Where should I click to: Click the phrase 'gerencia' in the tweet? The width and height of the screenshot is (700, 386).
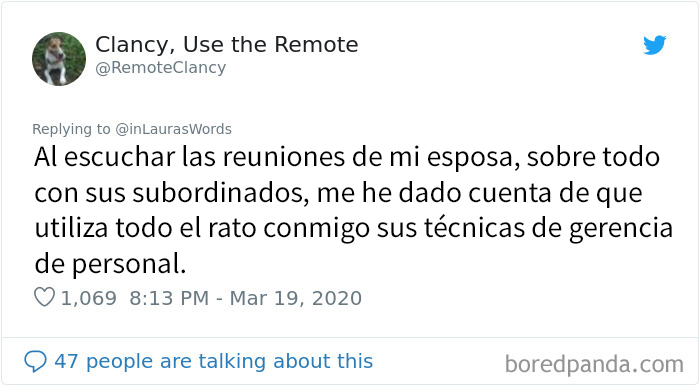(x=621, y=229)
